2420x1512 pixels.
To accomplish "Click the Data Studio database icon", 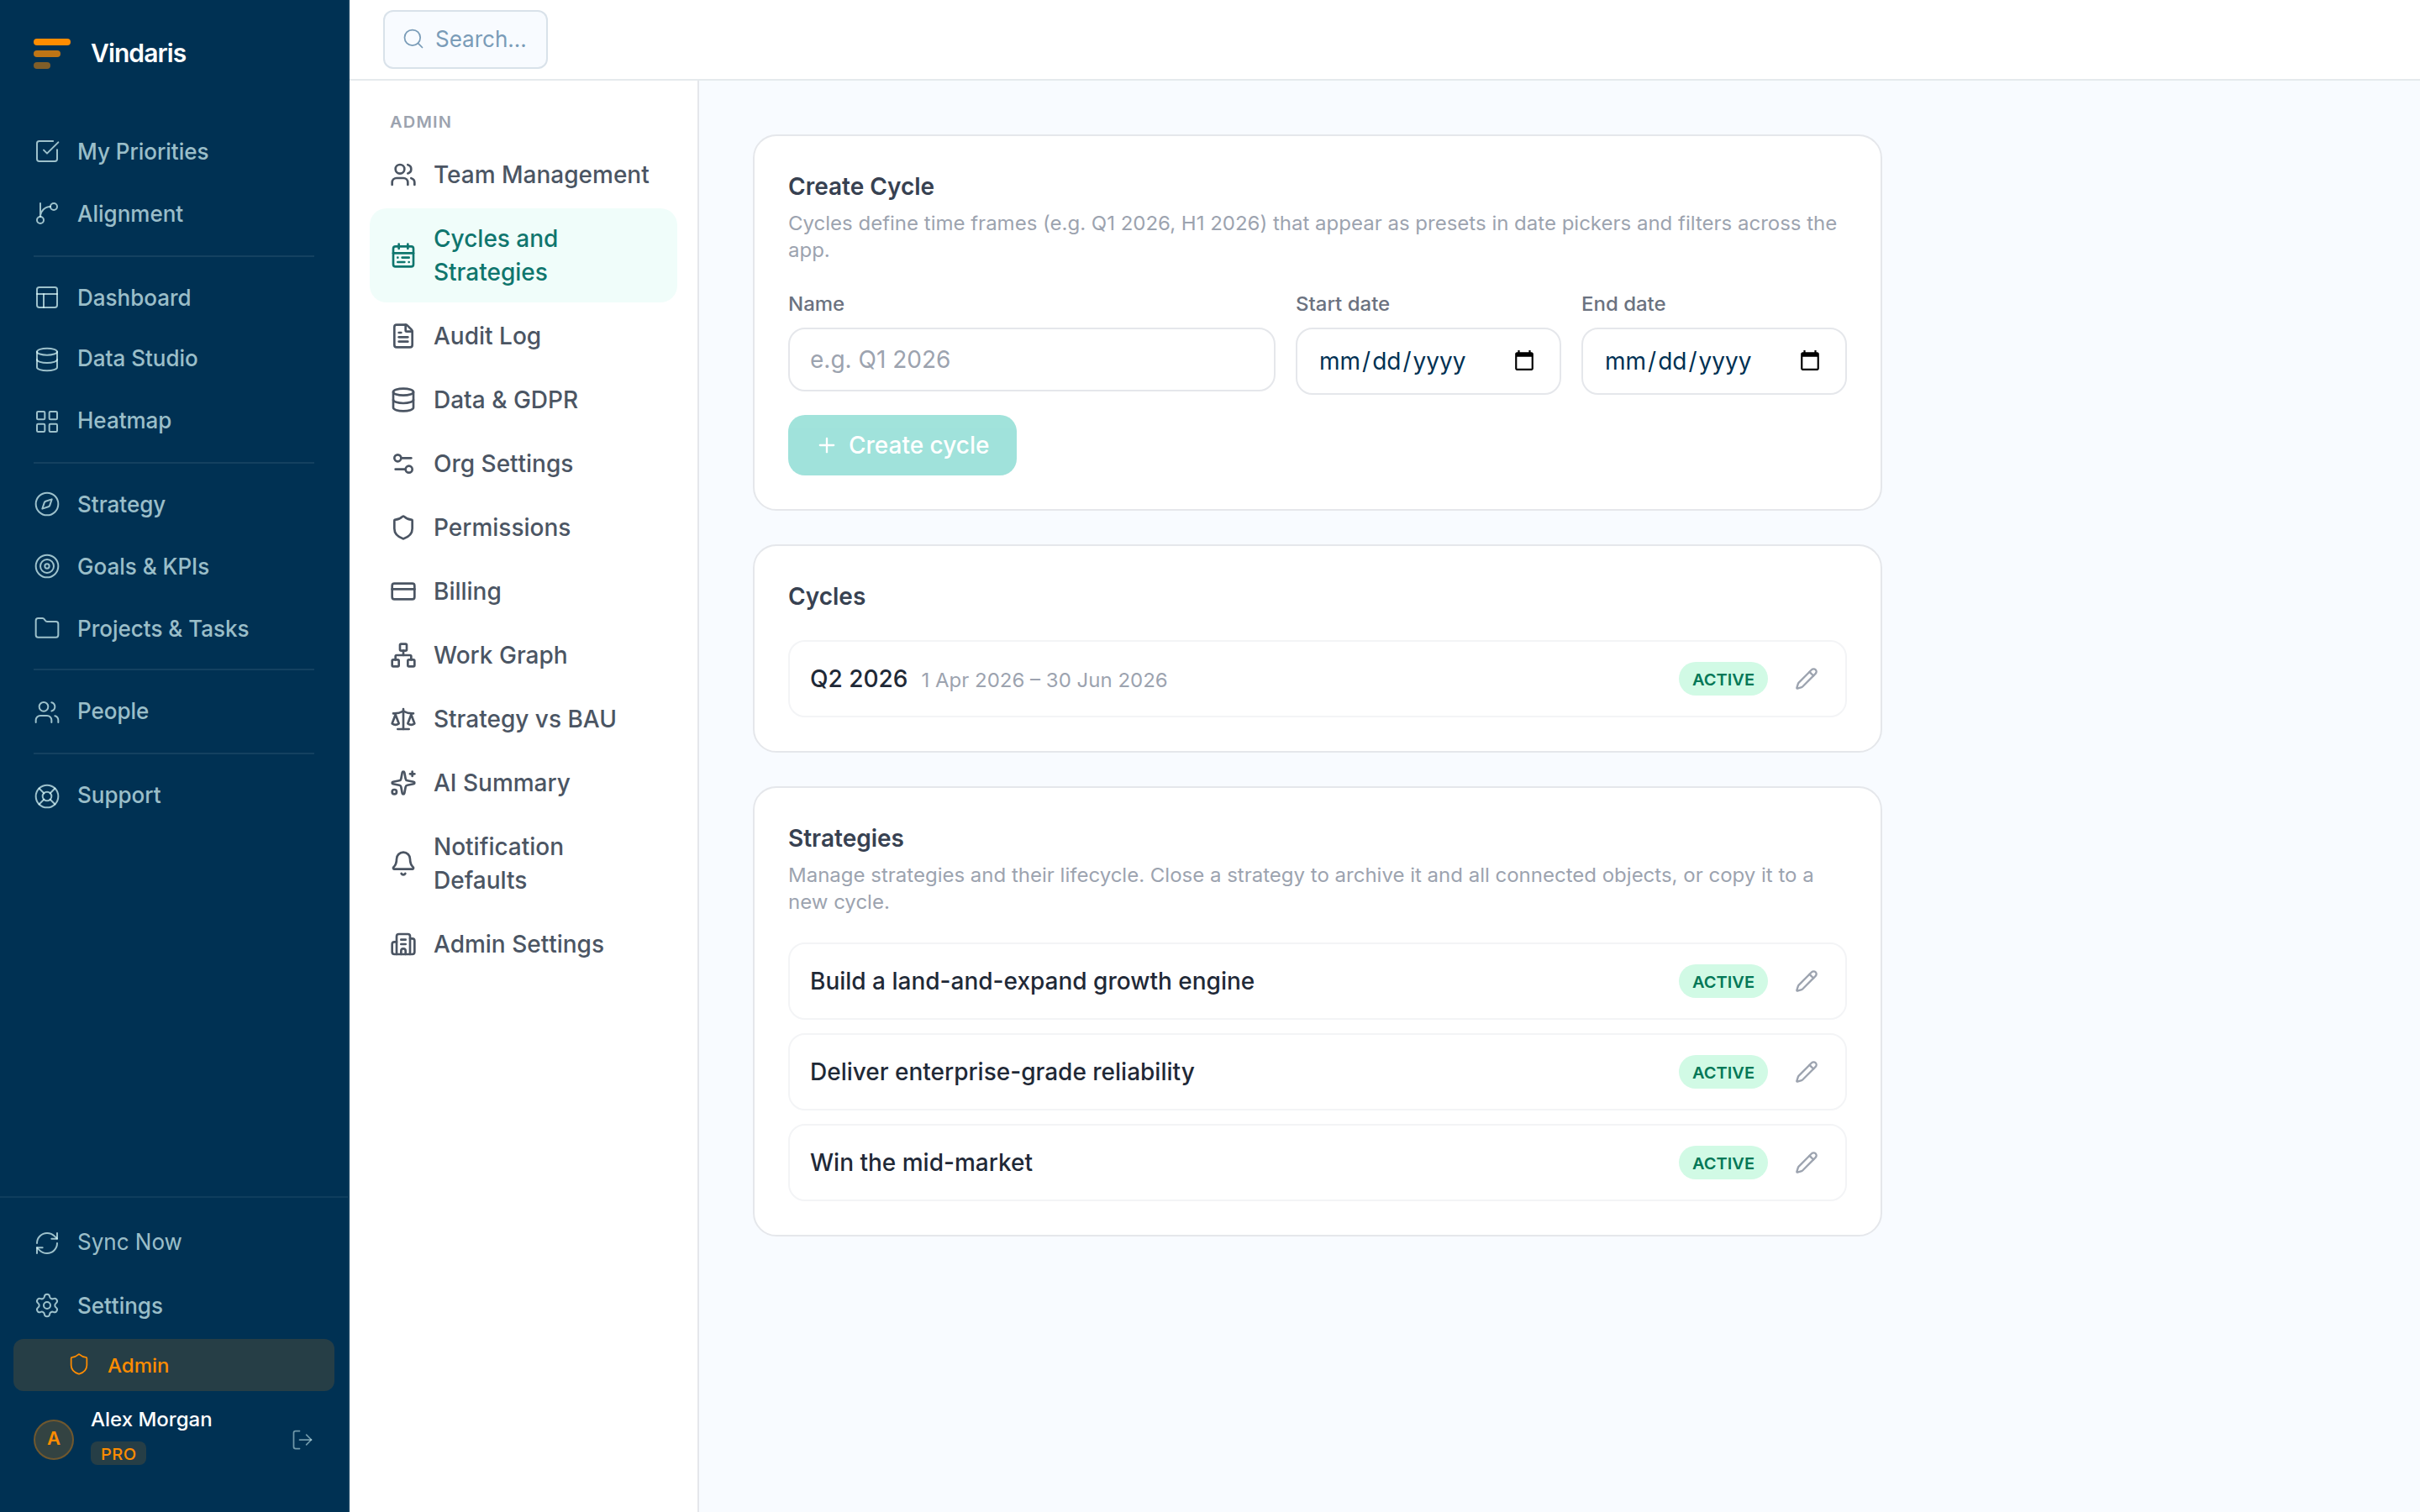I will pyautogui.click(x=47, y=359).
